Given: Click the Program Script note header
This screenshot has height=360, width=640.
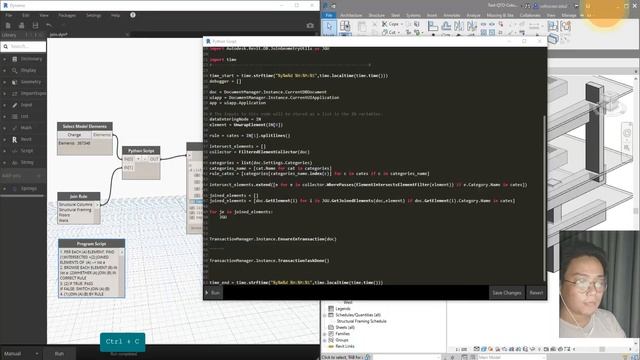Looking at the screenshot, I should 91,244.
